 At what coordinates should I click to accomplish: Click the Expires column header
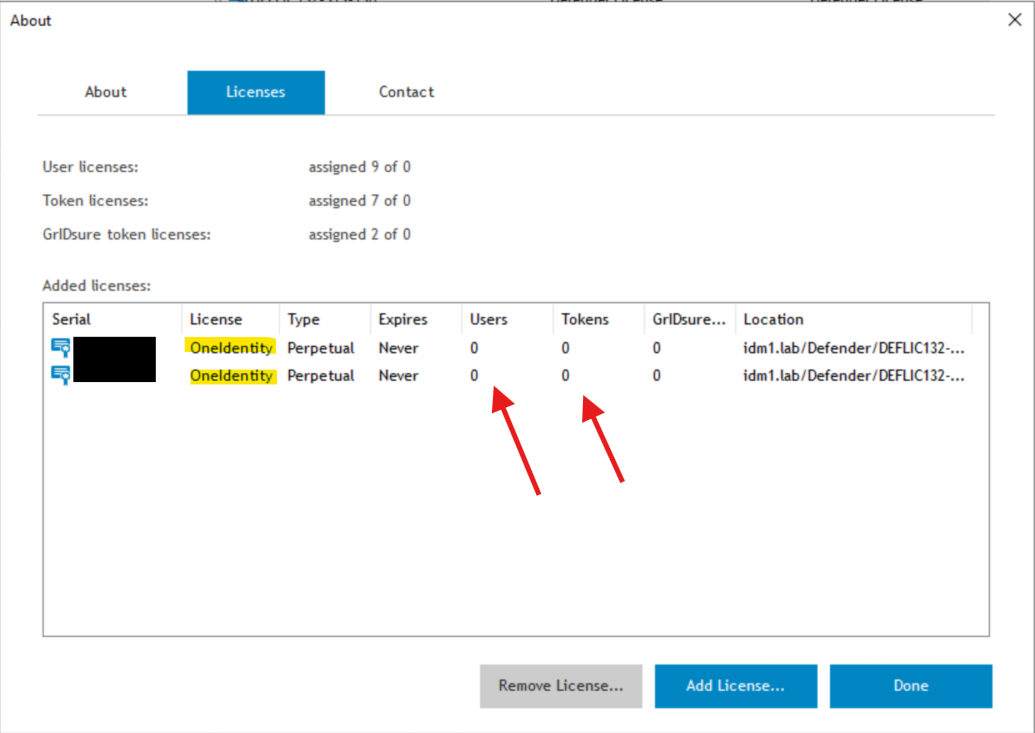tap(403, 320)
